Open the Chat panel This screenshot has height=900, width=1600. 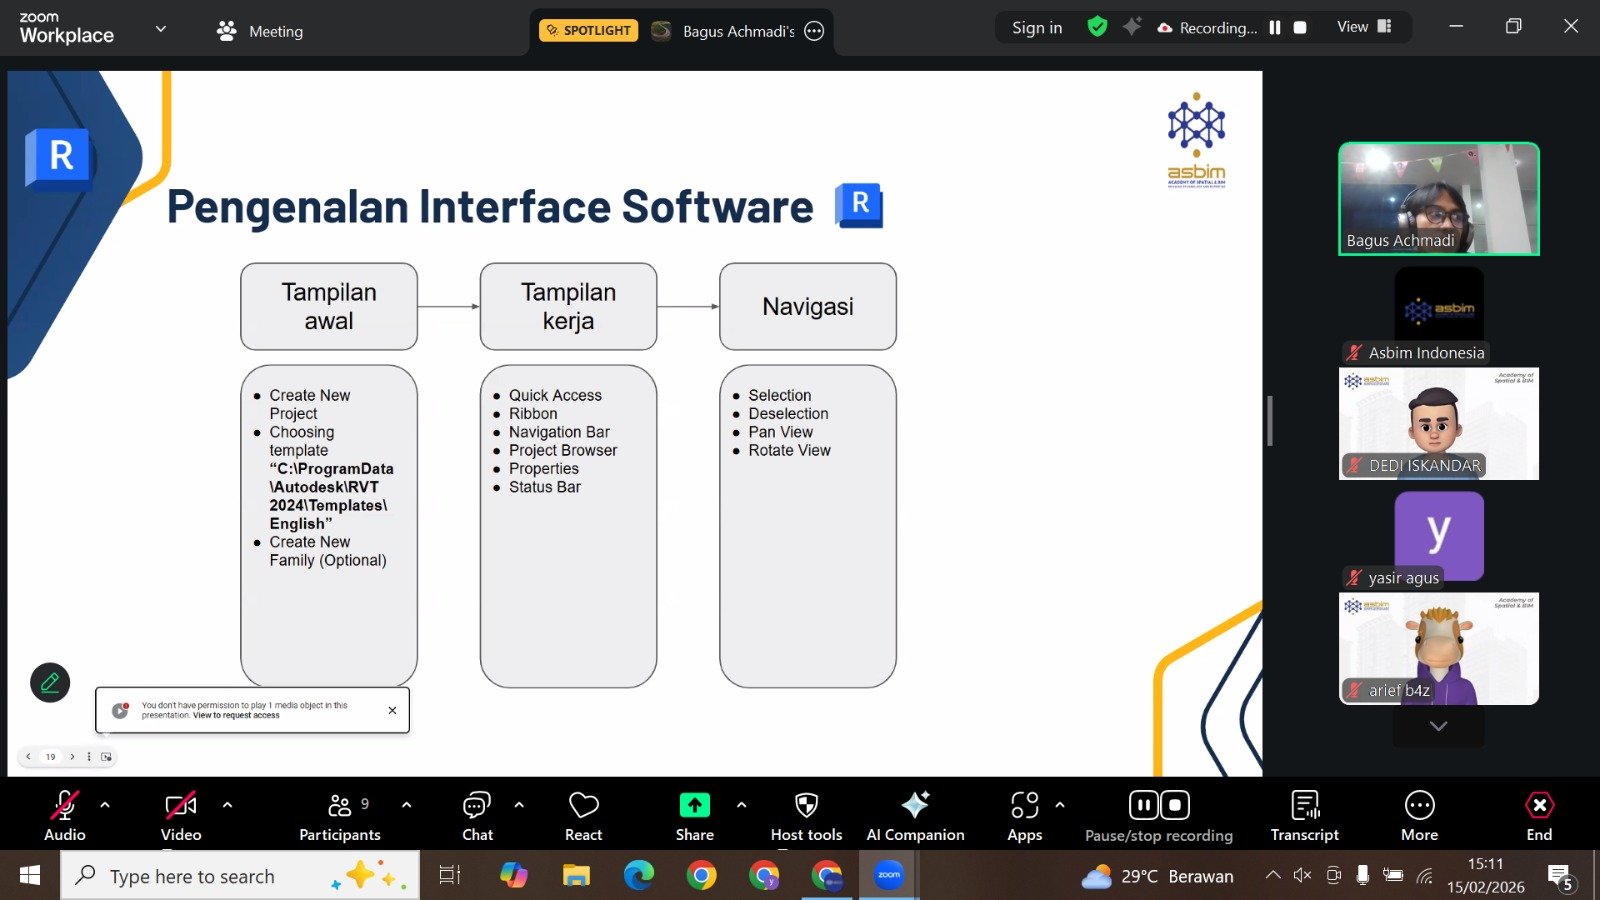(x=477, y=815)
